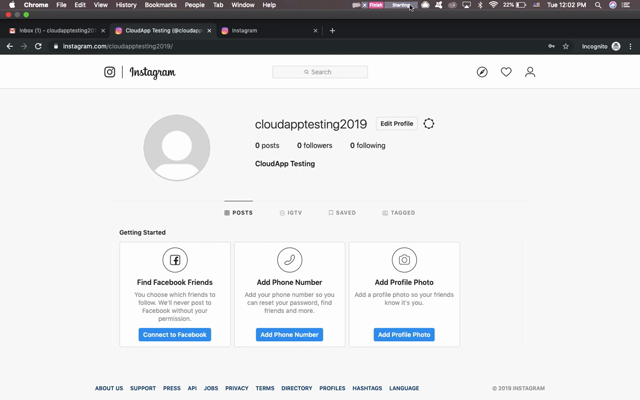Switch to the IGTV tab
Viewport: 640px width, 400px height.
pyautogui.click(x=291, y=213)
